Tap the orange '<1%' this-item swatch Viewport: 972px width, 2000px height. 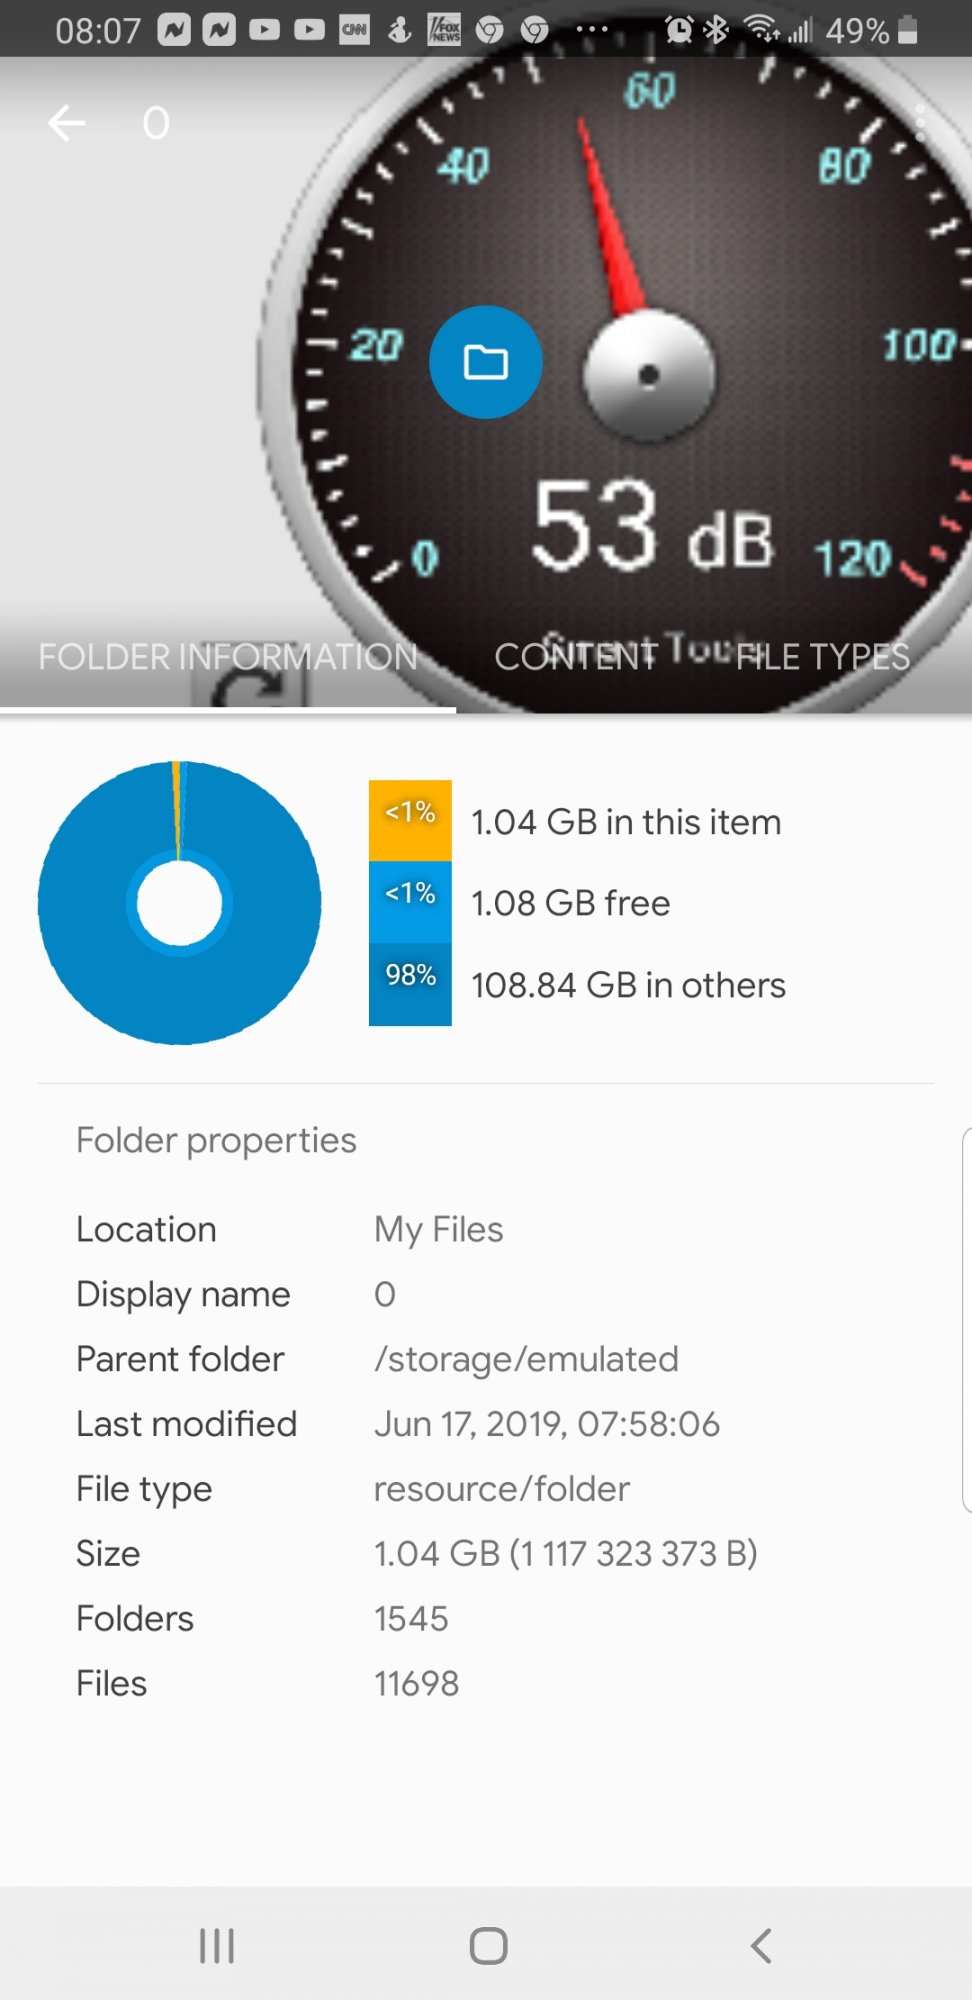410,820
